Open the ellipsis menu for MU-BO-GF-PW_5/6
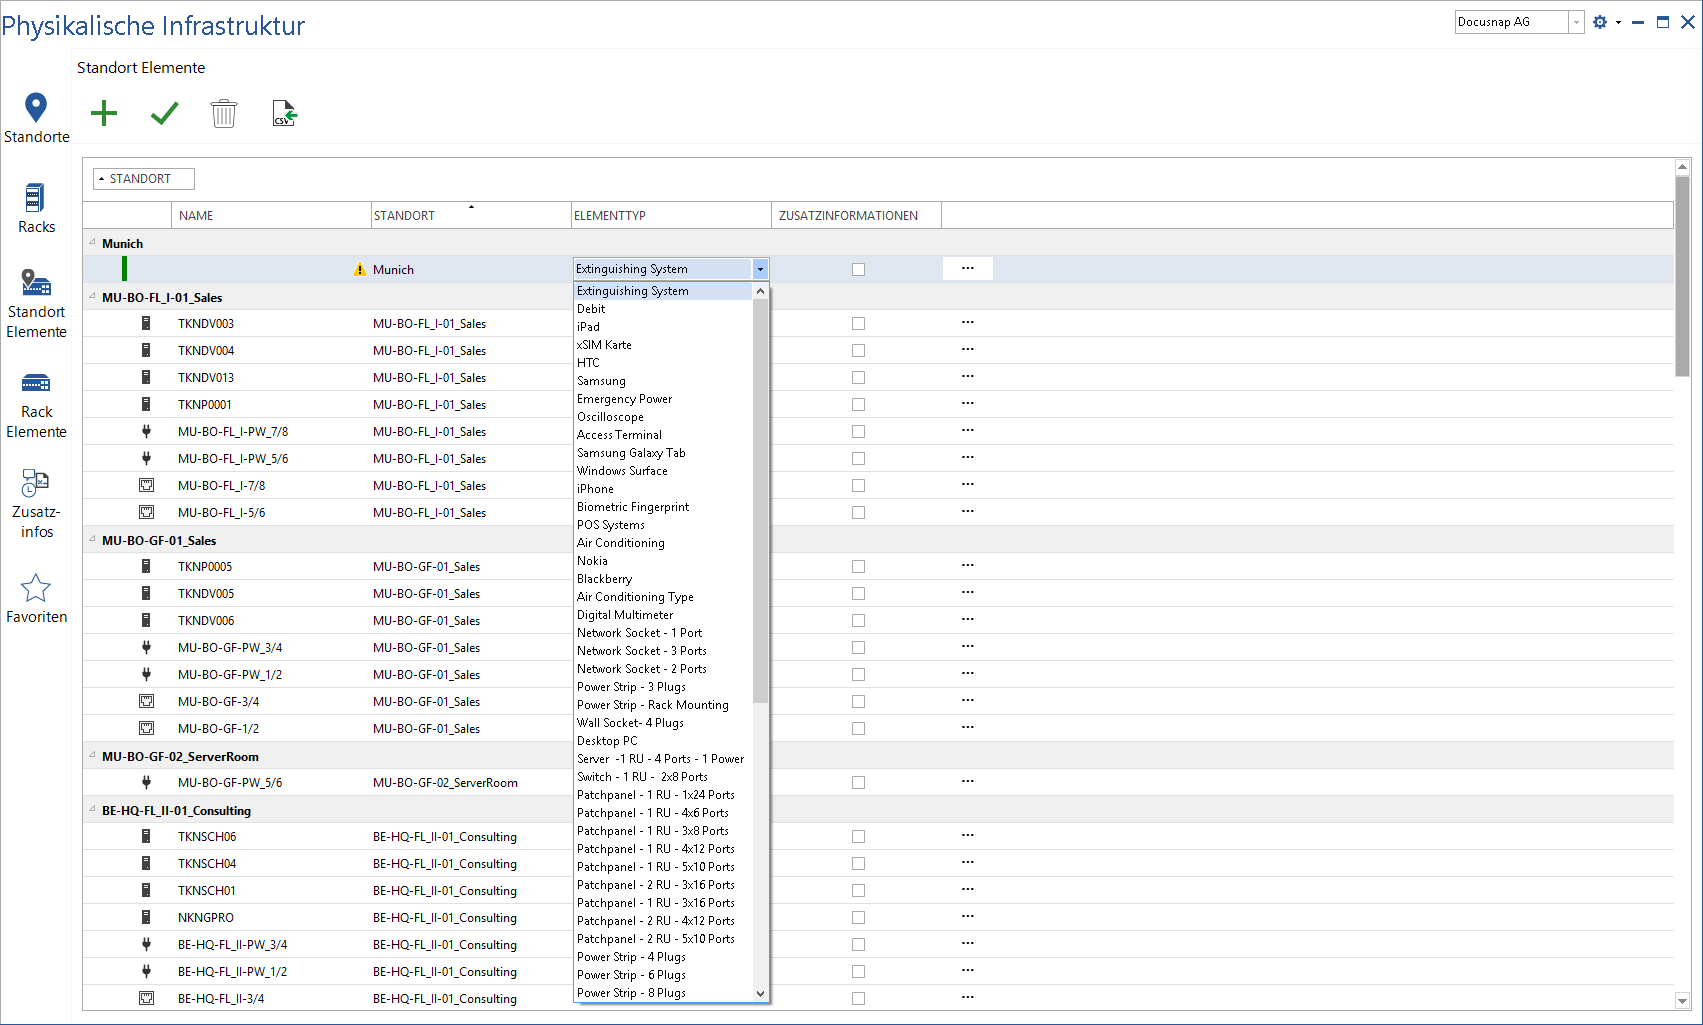This screenshot has height=1025, width=1703. (967, 781)
